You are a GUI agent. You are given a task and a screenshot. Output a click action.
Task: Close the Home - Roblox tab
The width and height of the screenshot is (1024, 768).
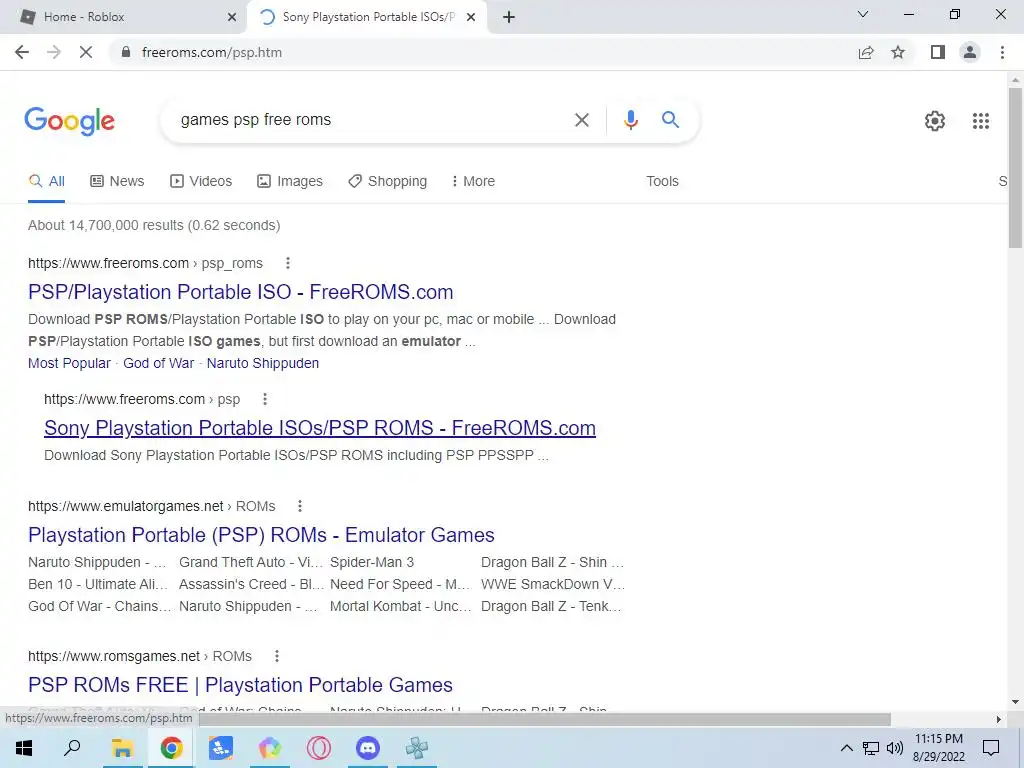click(x=232, y=17)
